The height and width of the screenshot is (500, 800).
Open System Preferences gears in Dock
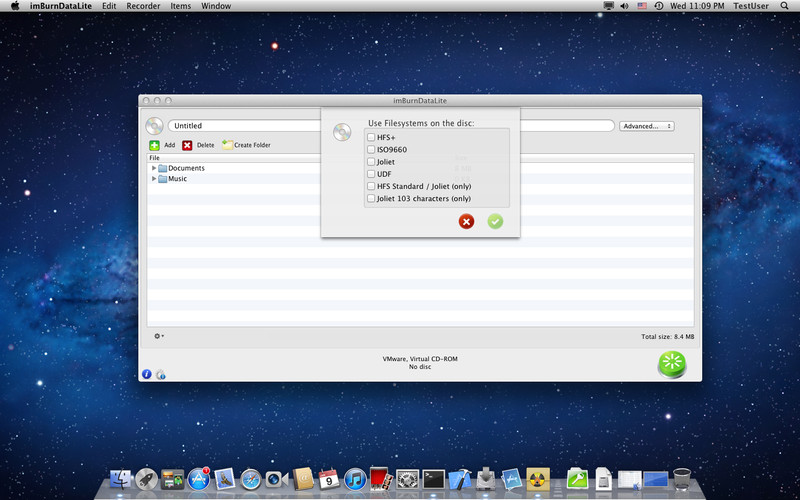(x=408, y=480)
